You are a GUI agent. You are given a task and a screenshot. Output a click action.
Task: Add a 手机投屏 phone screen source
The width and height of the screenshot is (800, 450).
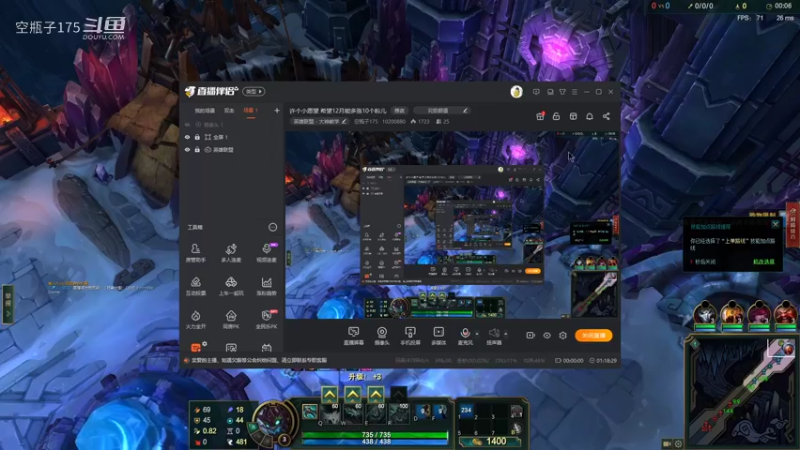[410, 336]
